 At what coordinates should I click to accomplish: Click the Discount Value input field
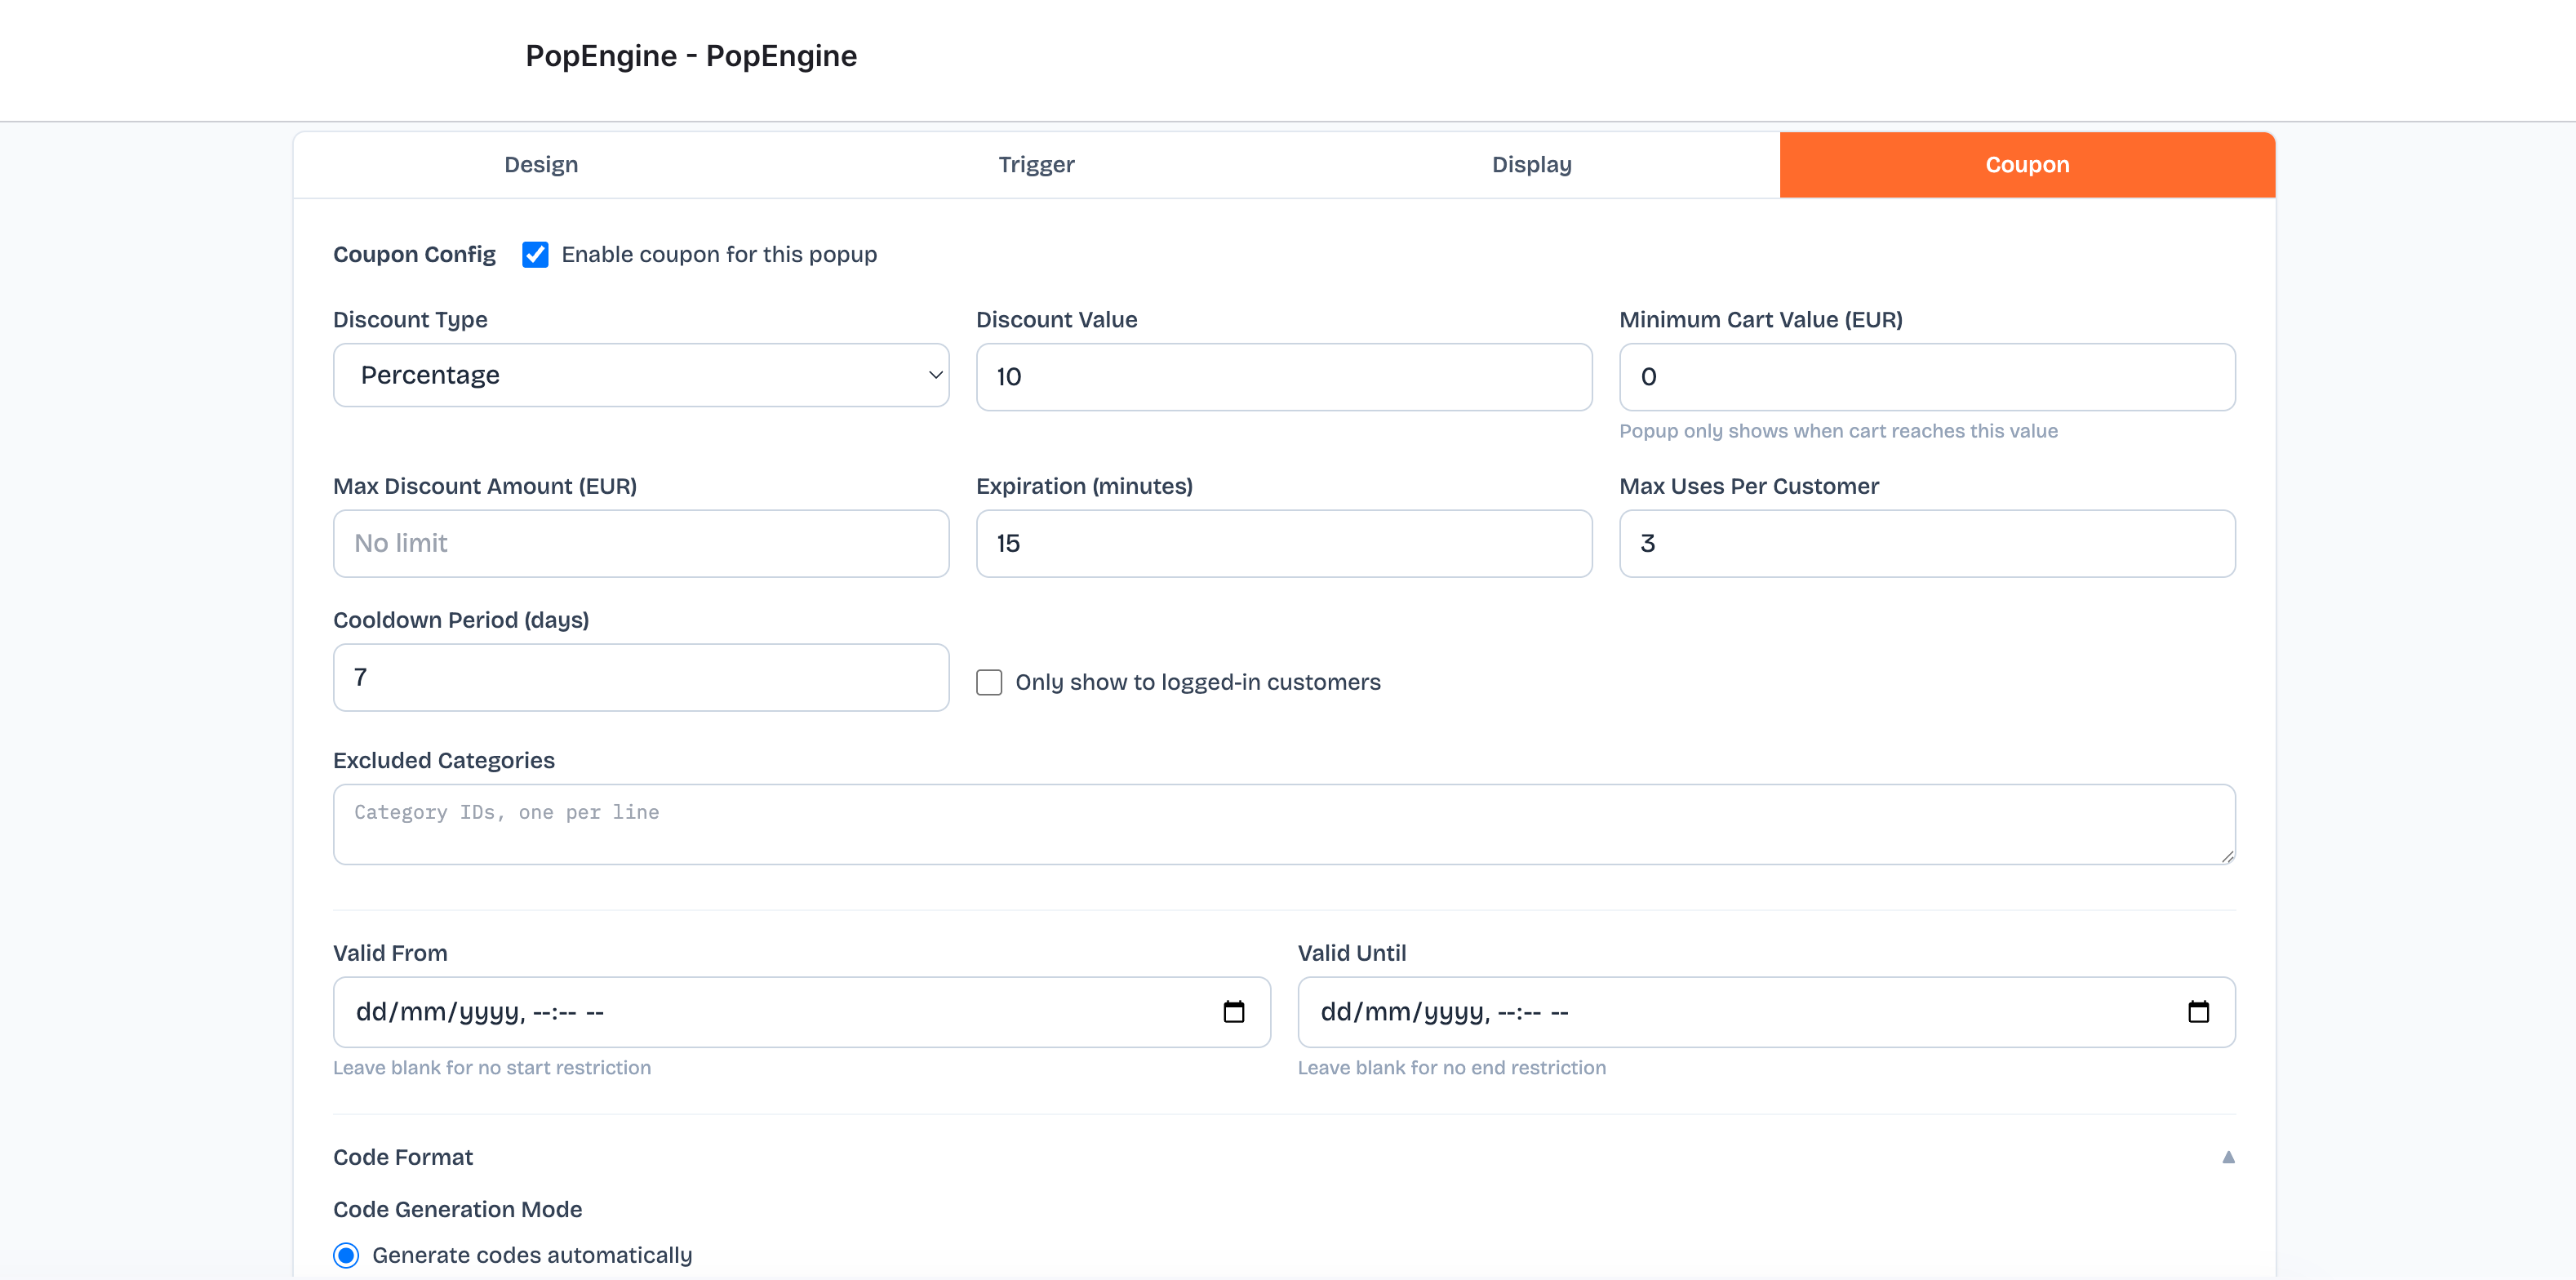pyautogui.click(x=1283, y=377)
